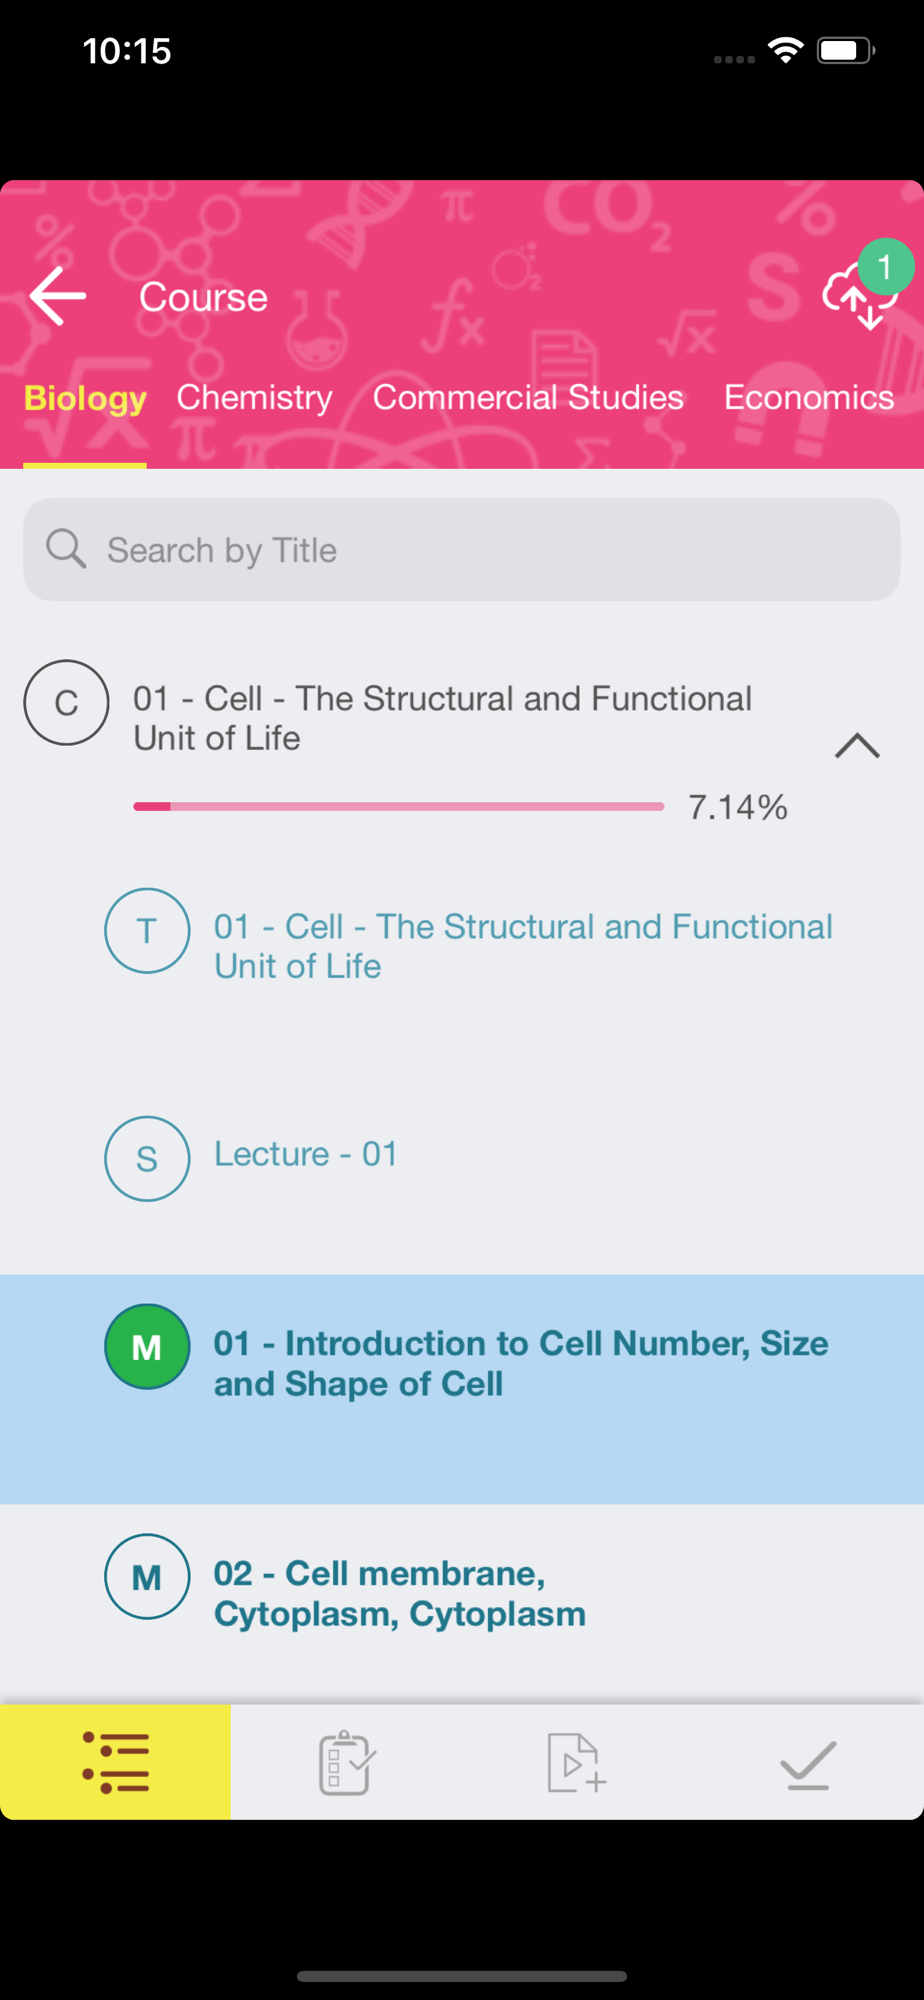Click the 7.14% chapter progress bar
This screenshot has height=2000, width=924.
click(398, 806)
